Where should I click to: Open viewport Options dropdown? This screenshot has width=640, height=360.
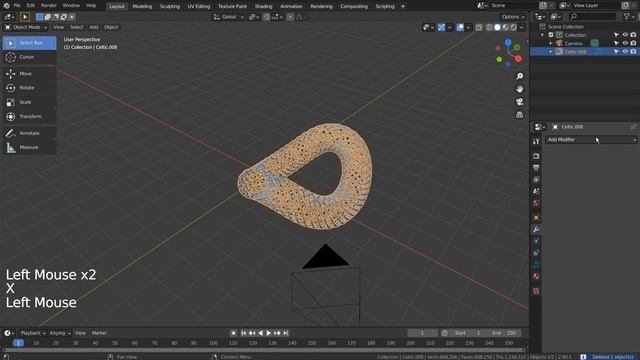pyautogui.click(x=513, y=17)
